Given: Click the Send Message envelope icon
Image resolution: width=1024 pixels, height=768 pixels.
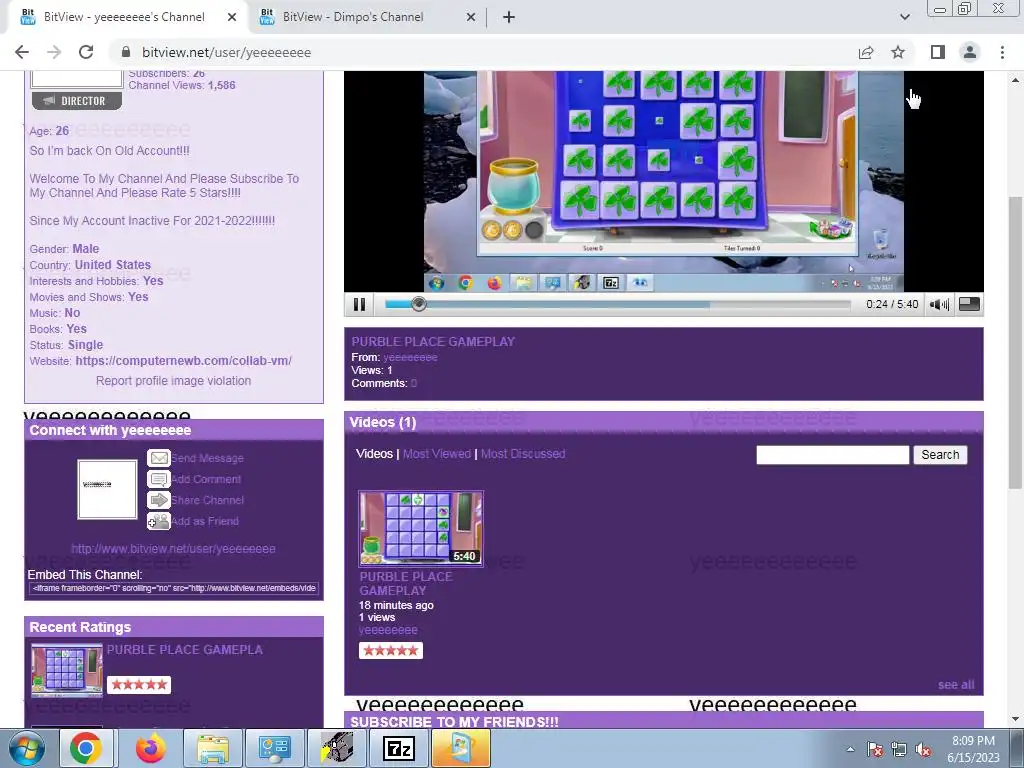Looking at the screenshot, I should 159,458.
